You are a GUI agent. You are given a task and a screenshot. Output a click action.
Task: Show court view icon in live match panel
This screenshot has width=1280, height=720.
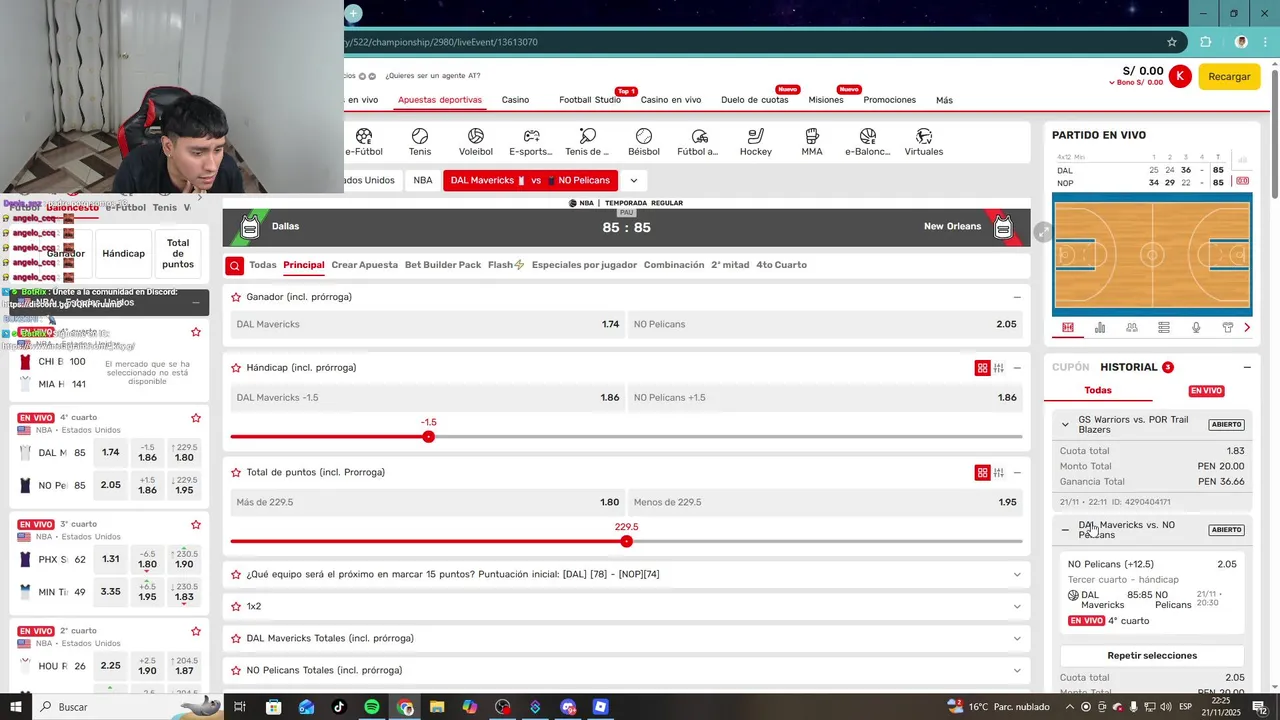click(x=1068, y=328)
